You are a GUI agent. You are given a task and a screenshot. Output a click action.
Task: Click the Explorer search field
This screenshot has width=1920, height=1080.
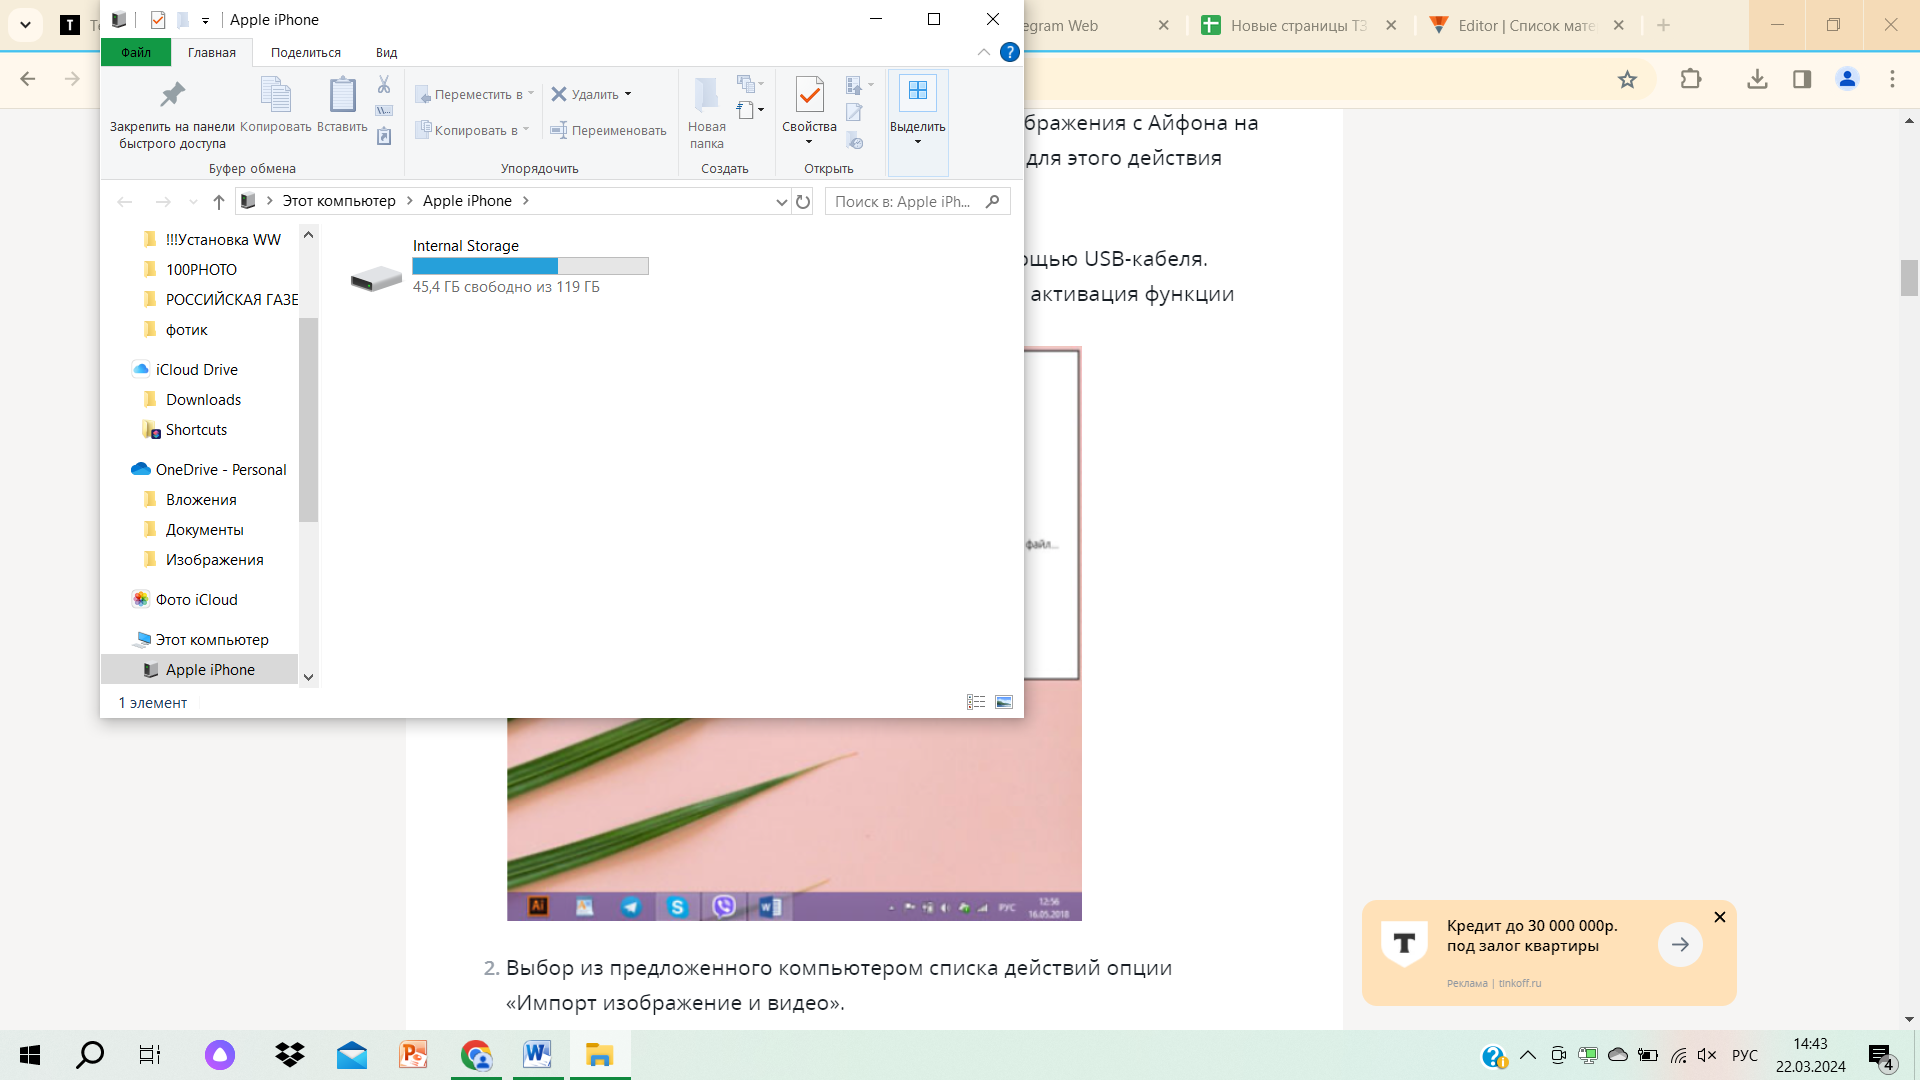(905, 202)
